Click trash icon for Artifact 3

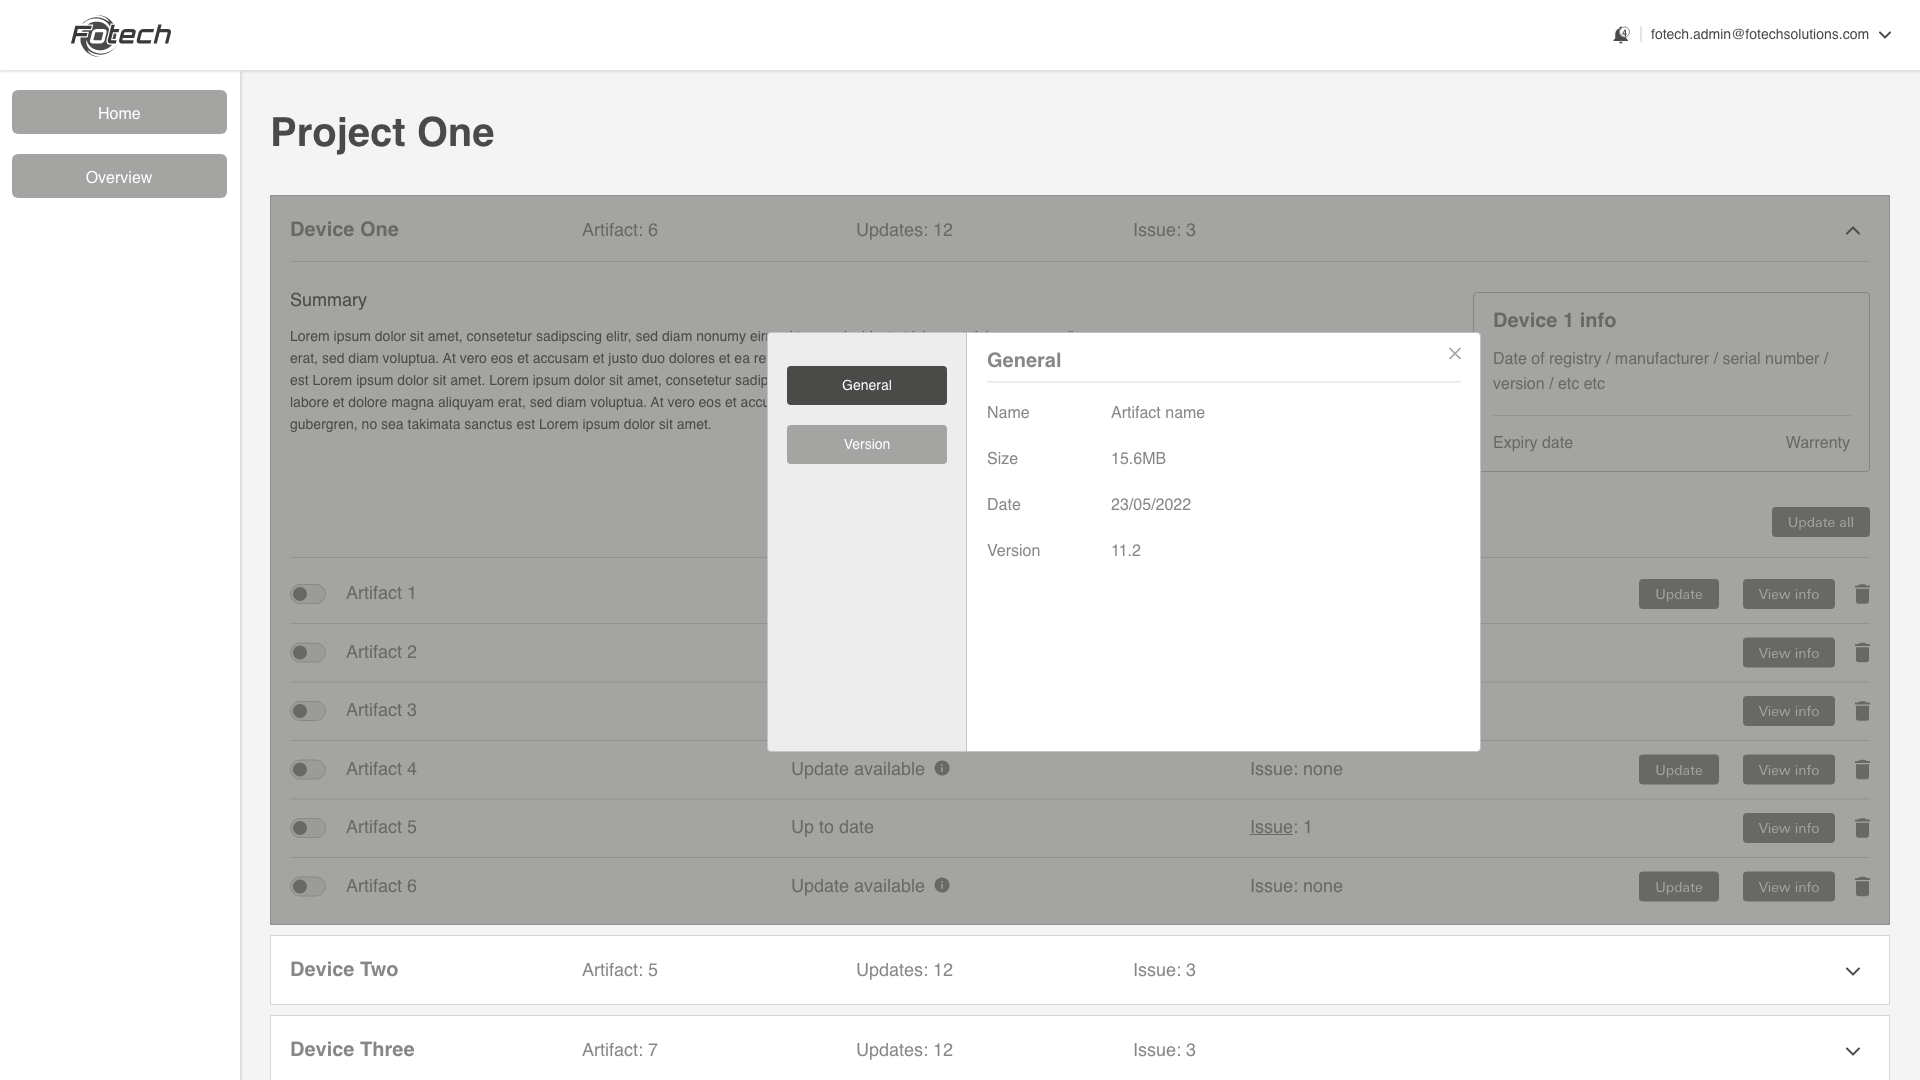pyautogui.click(x=1862, y=711)
